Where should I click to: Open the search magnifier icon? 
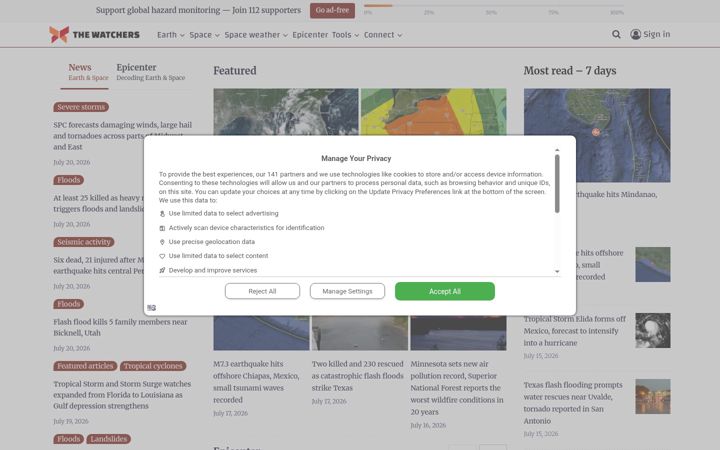click(616, 34)
